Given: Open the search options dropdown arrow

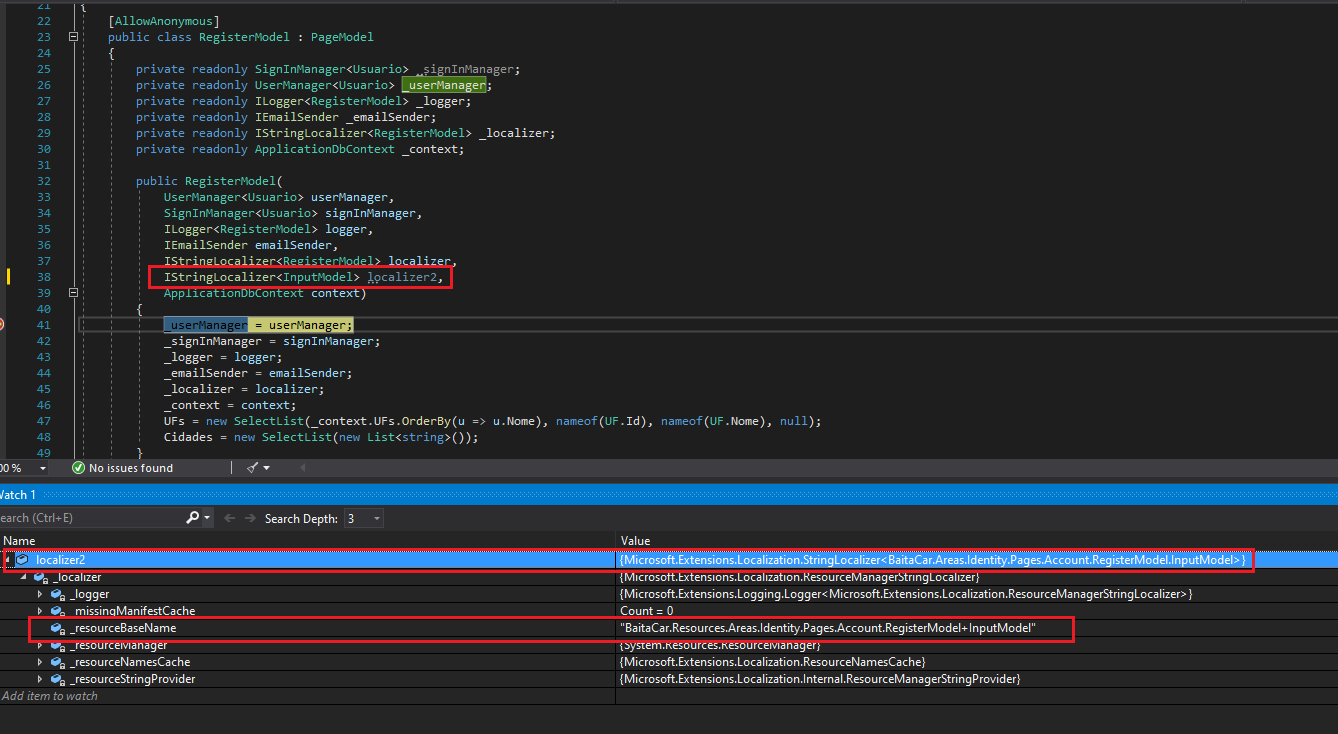Looking at the screenshot, I should (207, 517).
